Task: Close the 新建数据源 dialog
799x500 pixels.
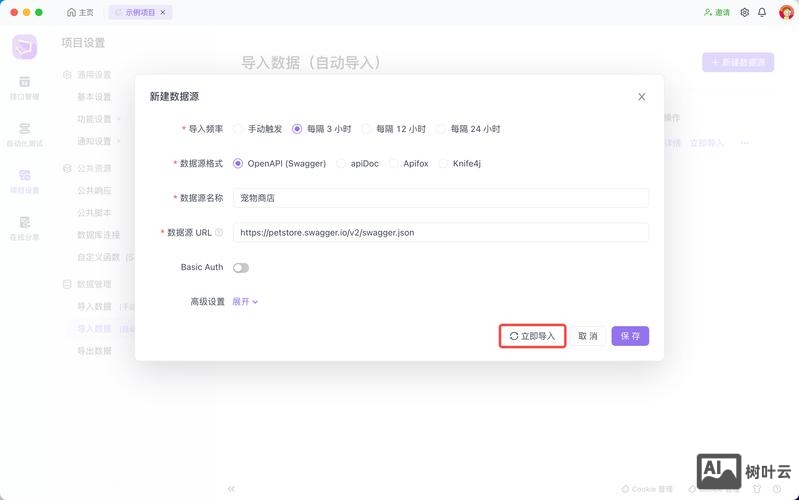Action: [642, 97]
